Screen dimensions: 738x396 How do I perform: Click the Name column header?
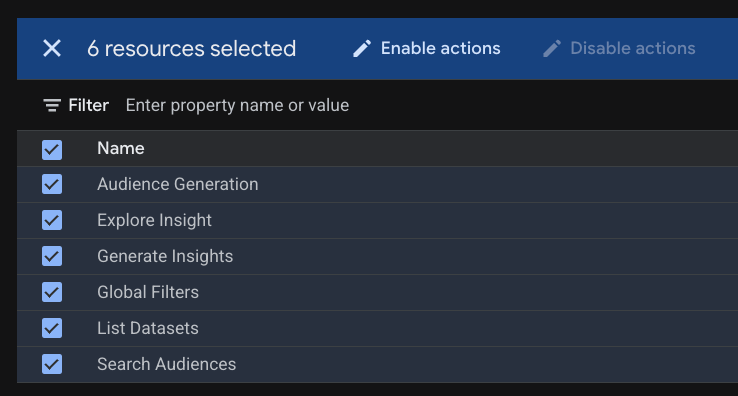click(x=120, y=148)
